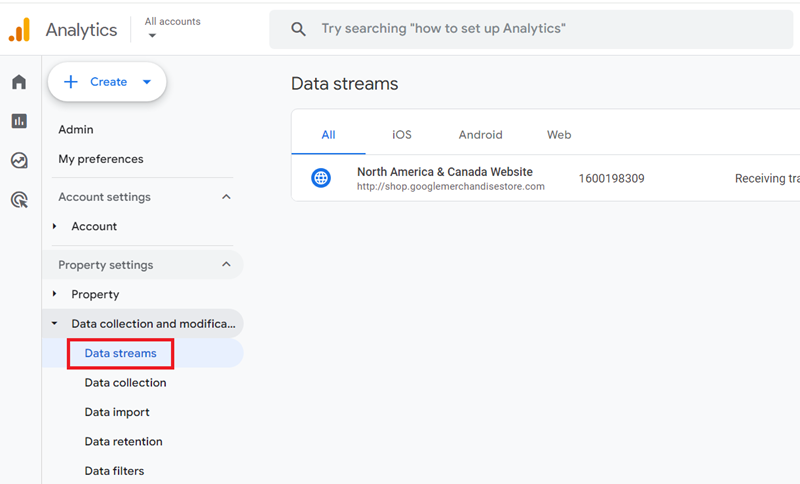Select Data collection menu item
This screenshot has height=484, width=800.
click(x=126, y=383)
